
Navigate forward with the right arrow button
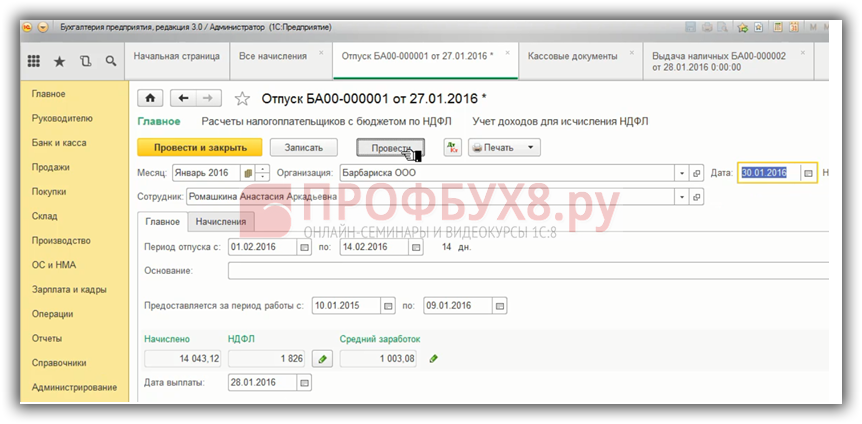(208, 98)
